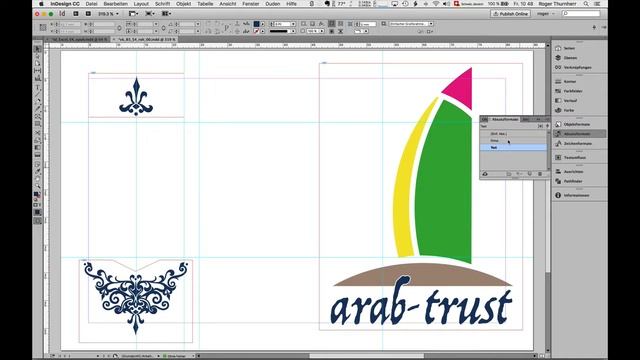640x360 pixels.
Task: Click the search field at top right
Action: [x=581, y=14]
